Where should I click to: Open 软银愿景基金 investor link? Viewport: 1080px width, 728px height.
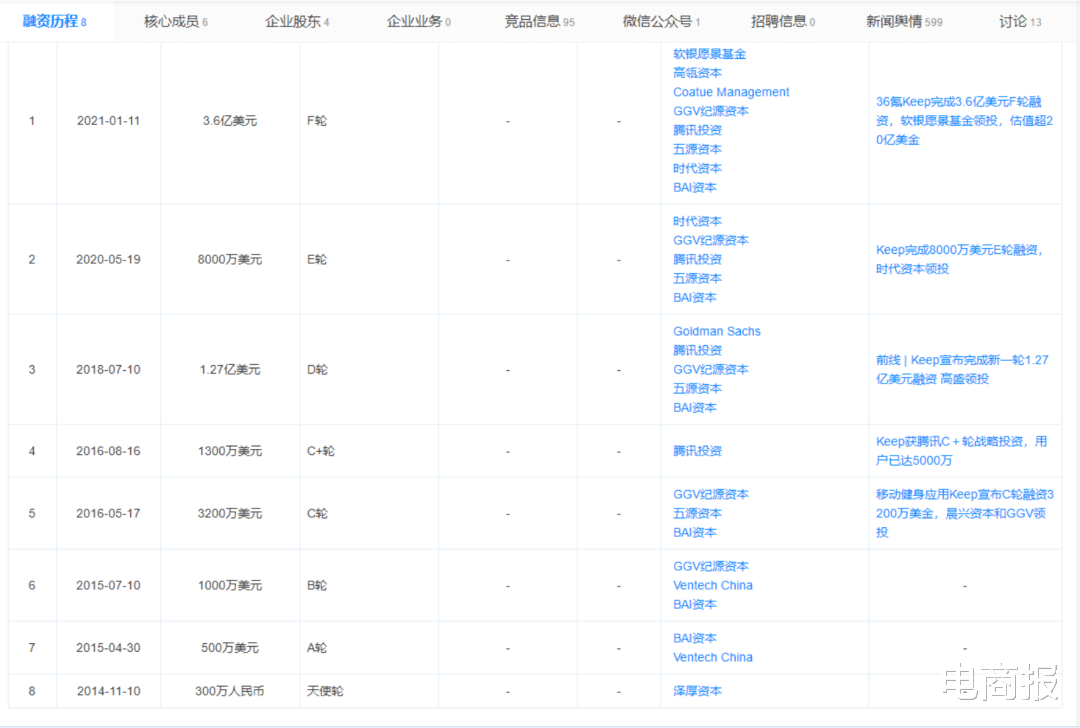(709, 54)
